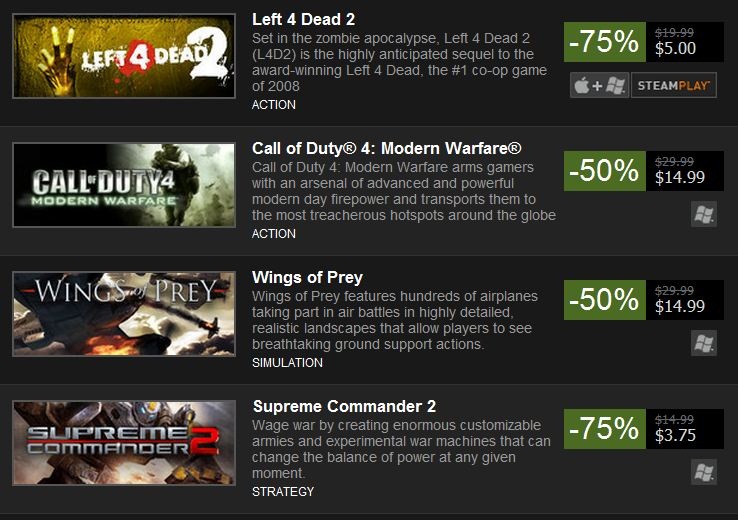The height and width of the screenshot is (520, 738).
Task: Open the Left 4 Dead 2 title link
Action: [x=304, y=19]
